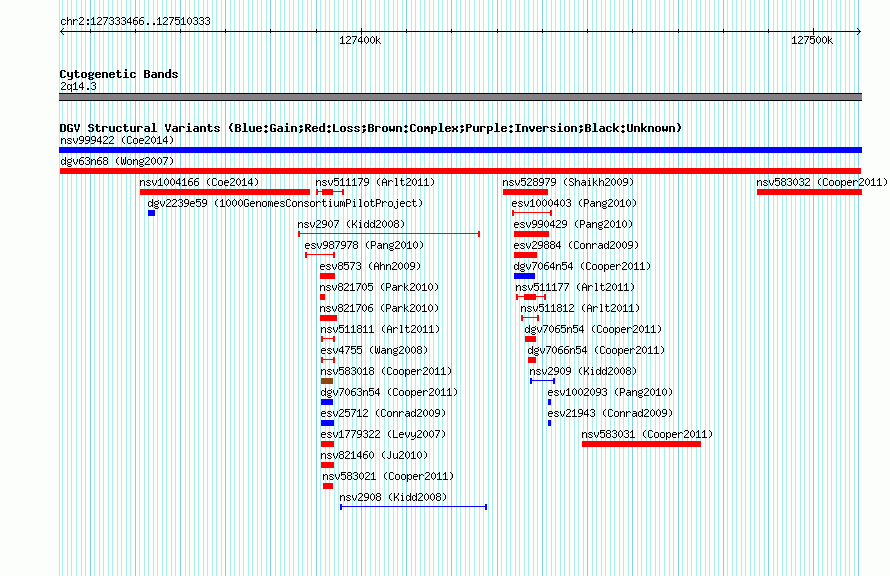
Task: Click the red bar under nsv528979
Action: point(525,192)
